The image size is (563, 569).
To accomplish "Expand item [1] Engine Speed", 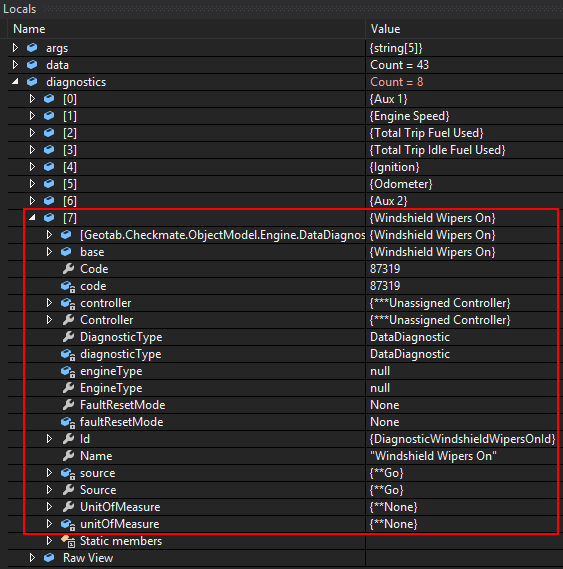I will [32, 116].
